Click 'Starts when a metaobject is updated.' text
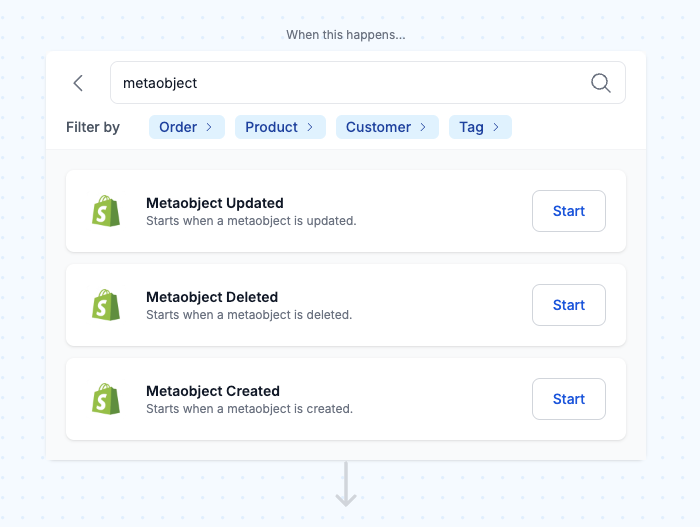This screenshot has width=700, height=527. (251, 221)
